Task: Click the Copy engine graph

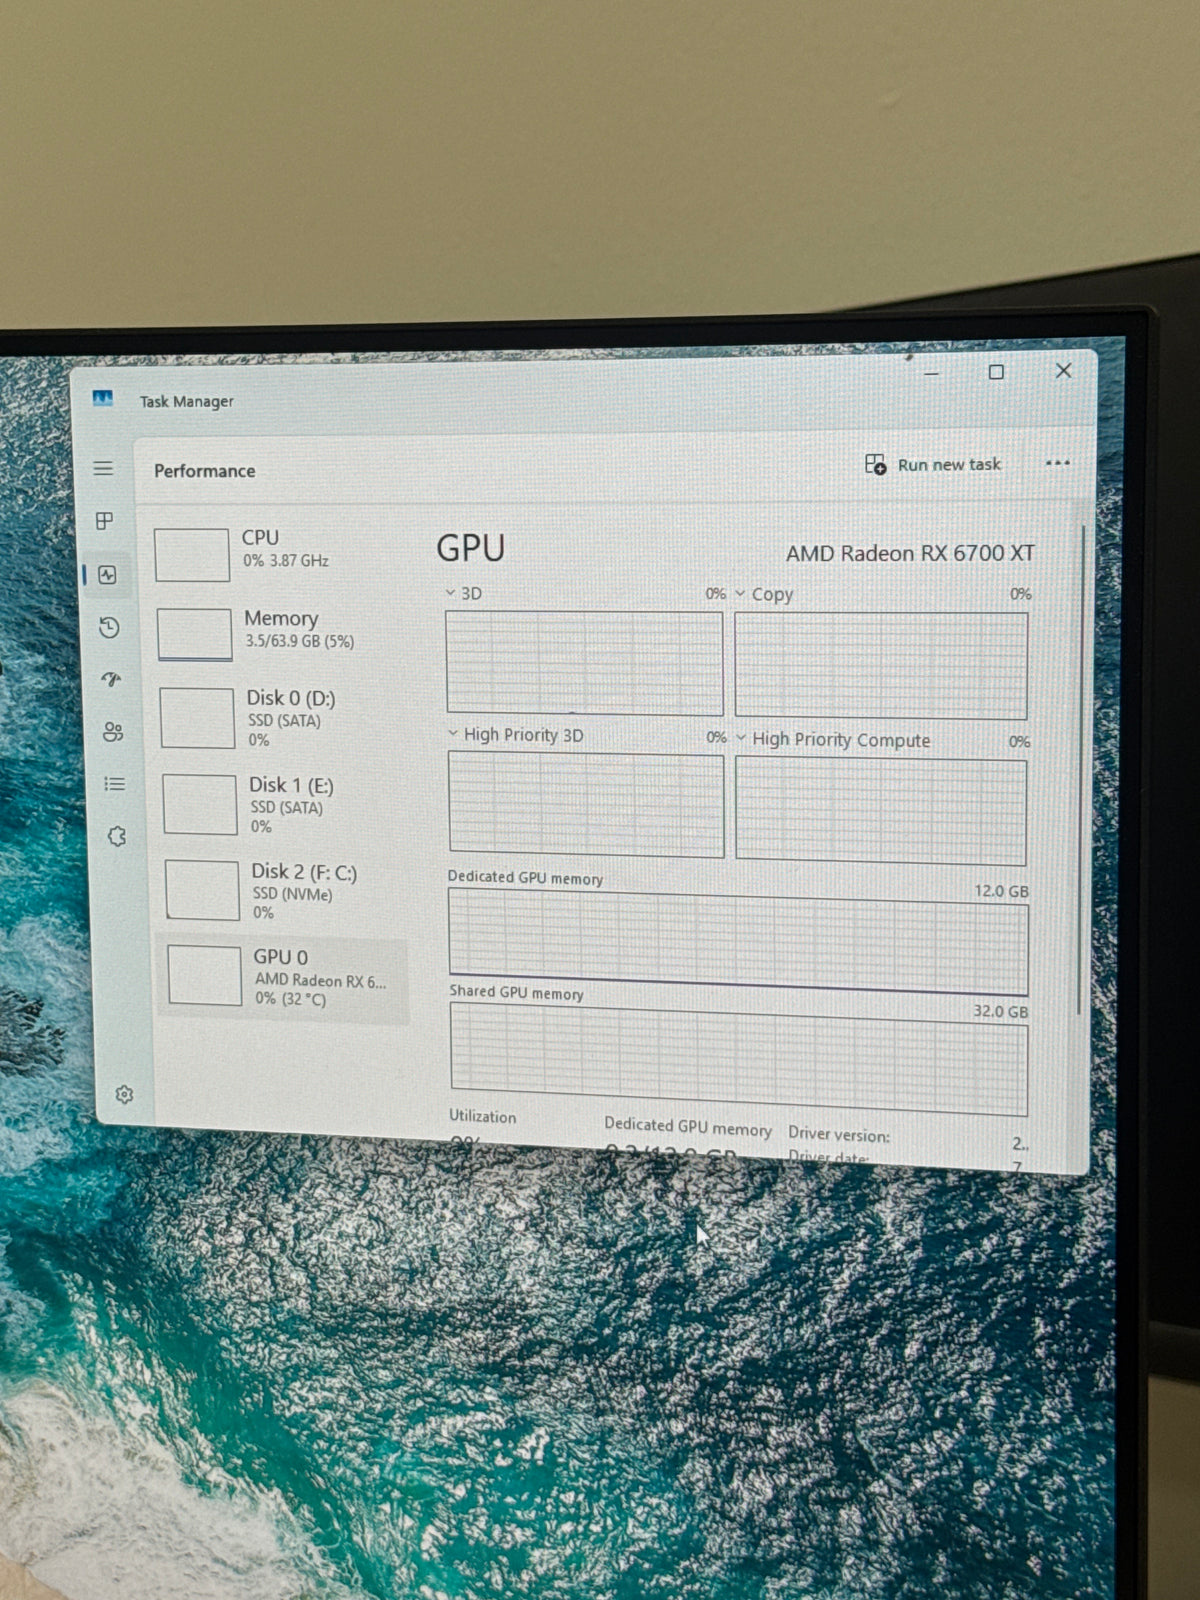Action: point(881,666)
